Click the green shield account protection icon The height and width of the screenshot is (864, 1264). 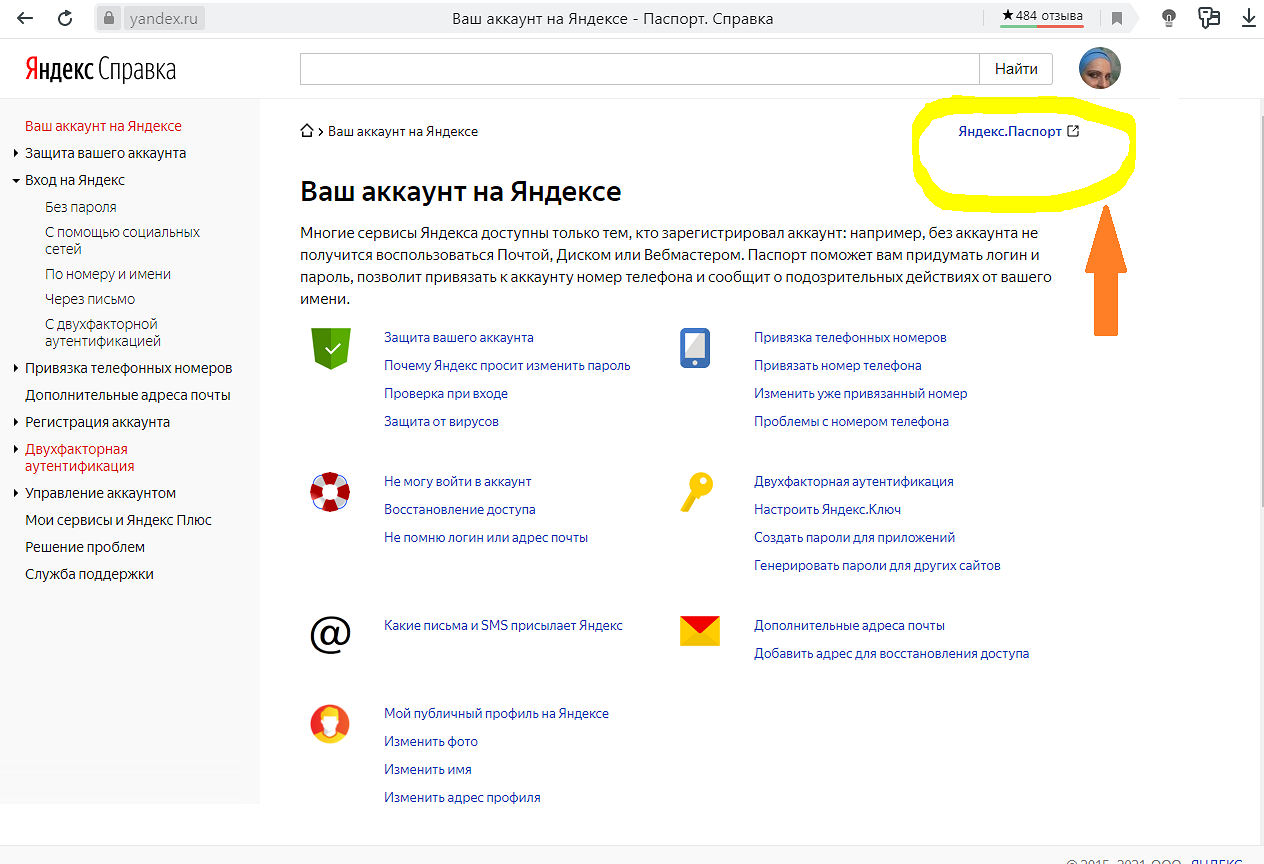[331, 349]
